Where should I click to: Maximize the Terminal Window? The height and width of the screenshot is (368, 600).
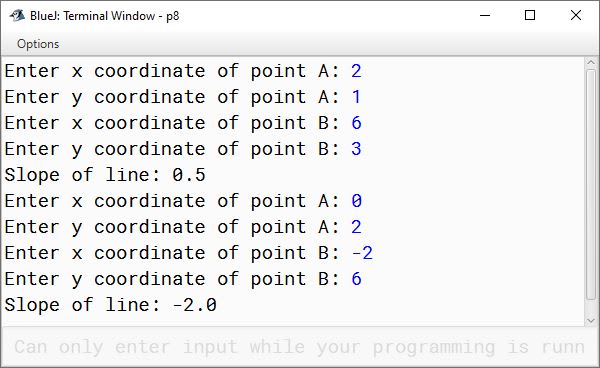click(530, 15)
